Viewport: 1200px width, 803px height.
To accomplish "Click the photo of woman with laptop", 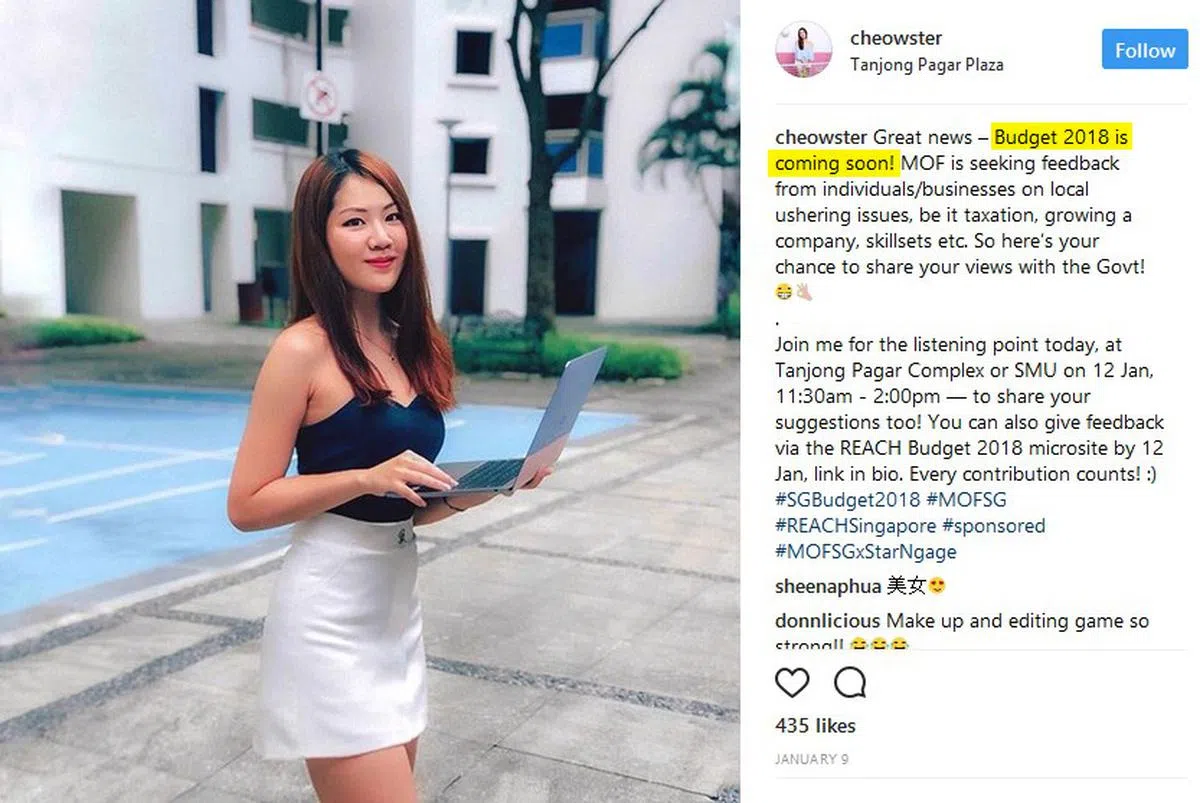I will click(370, 401).
